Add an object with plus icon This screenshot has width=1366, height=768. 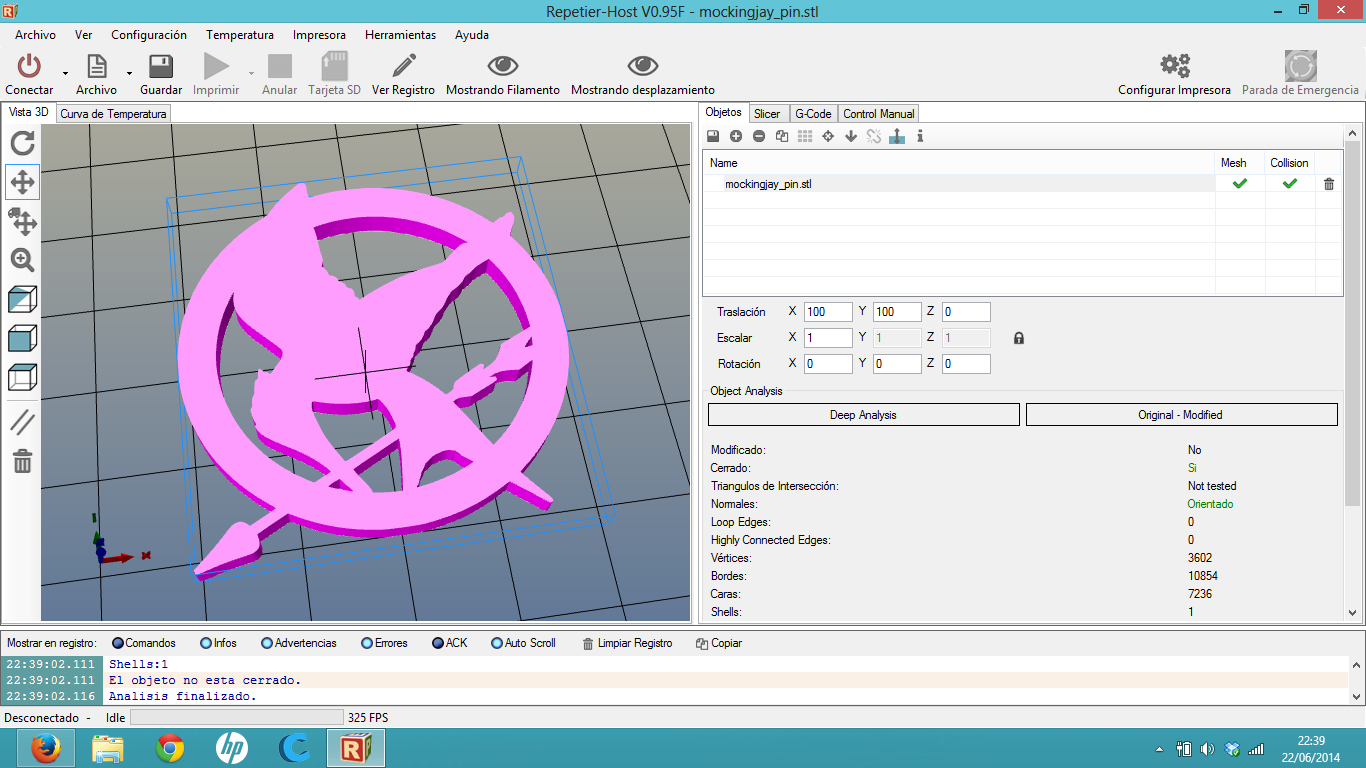736,136
